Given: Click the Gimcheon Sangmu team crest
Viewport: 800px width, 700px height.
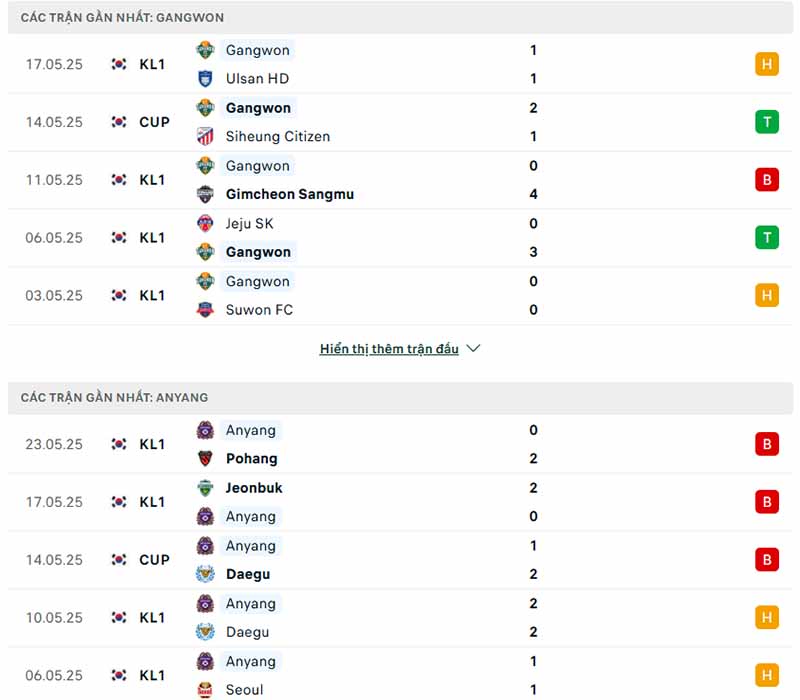Looking at the screenshot, I should point(205,194).
